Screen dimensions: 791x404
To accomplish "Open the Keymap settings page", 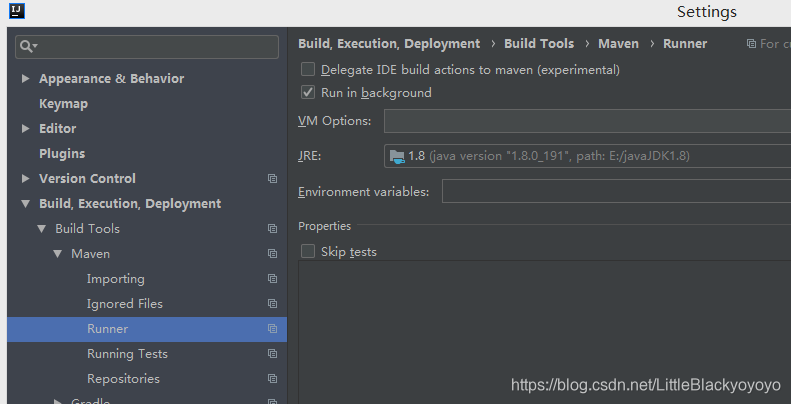I will [63, 104].
